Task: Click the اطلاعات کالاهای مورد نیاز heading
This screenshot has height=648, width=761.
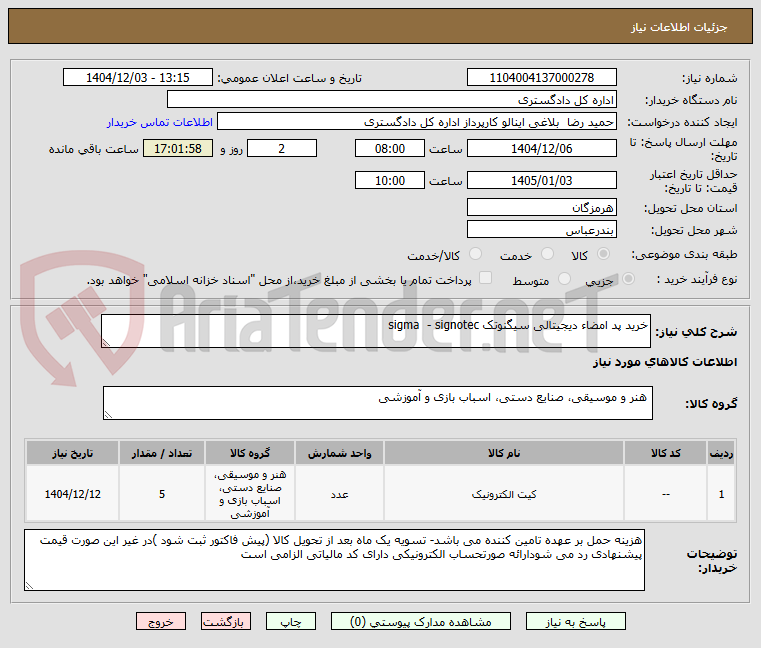Action: [665, 362]
